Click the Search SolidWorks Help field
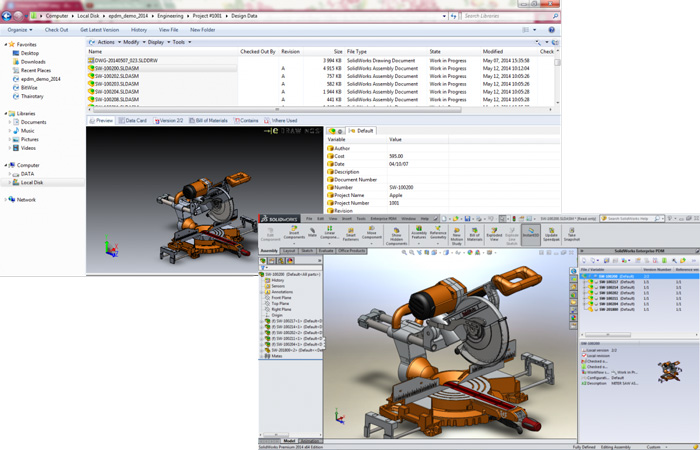Screen dimensions: 700x450 pyautogui.click(x=631, y=219)
